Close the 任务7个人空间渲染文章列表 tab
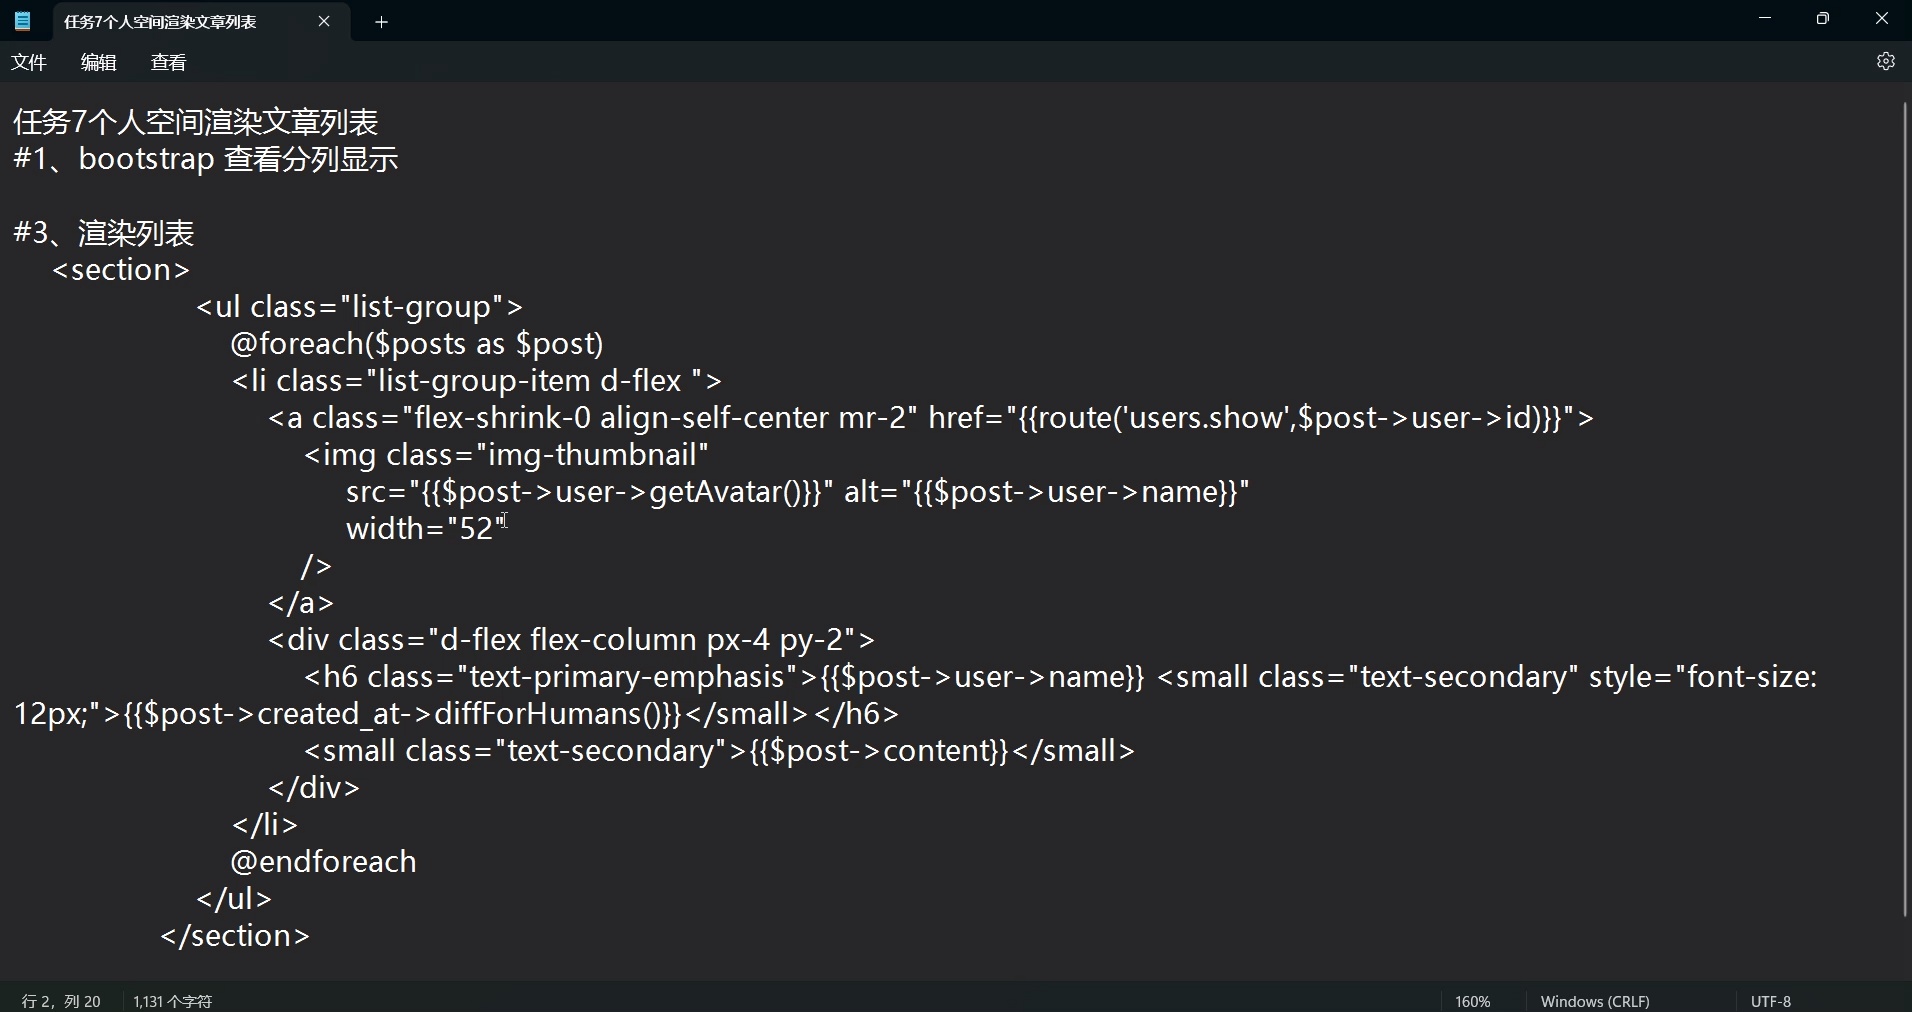1912x1012 pixels. [x=324, y=21]
